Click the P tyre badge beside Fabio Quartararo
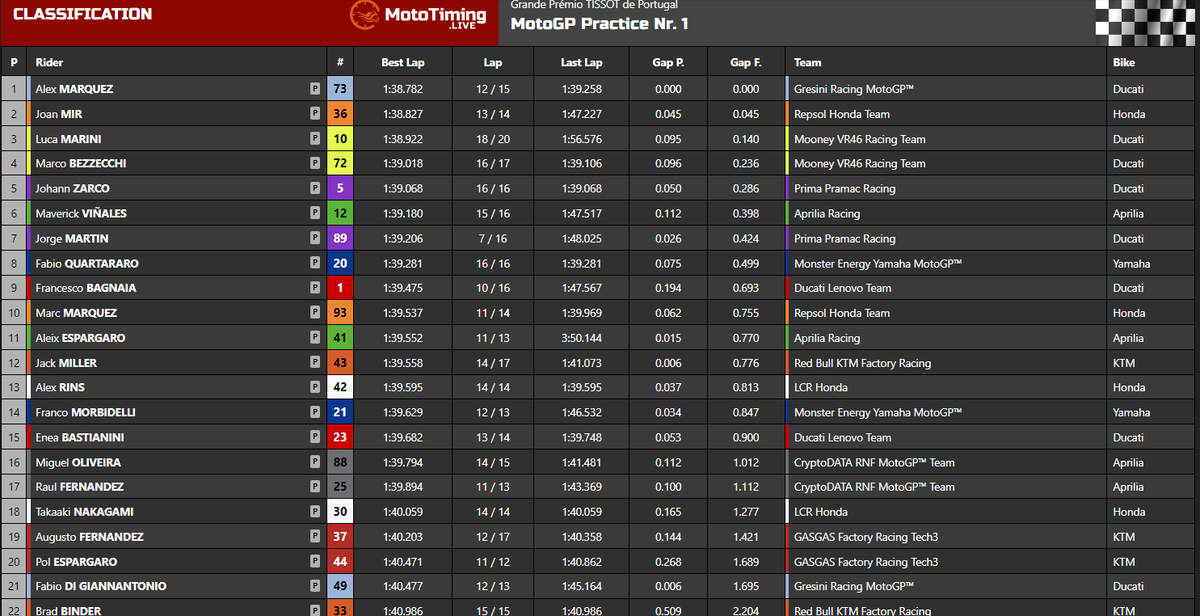This screenshot has width=1200, height=616. click(315, 263)
